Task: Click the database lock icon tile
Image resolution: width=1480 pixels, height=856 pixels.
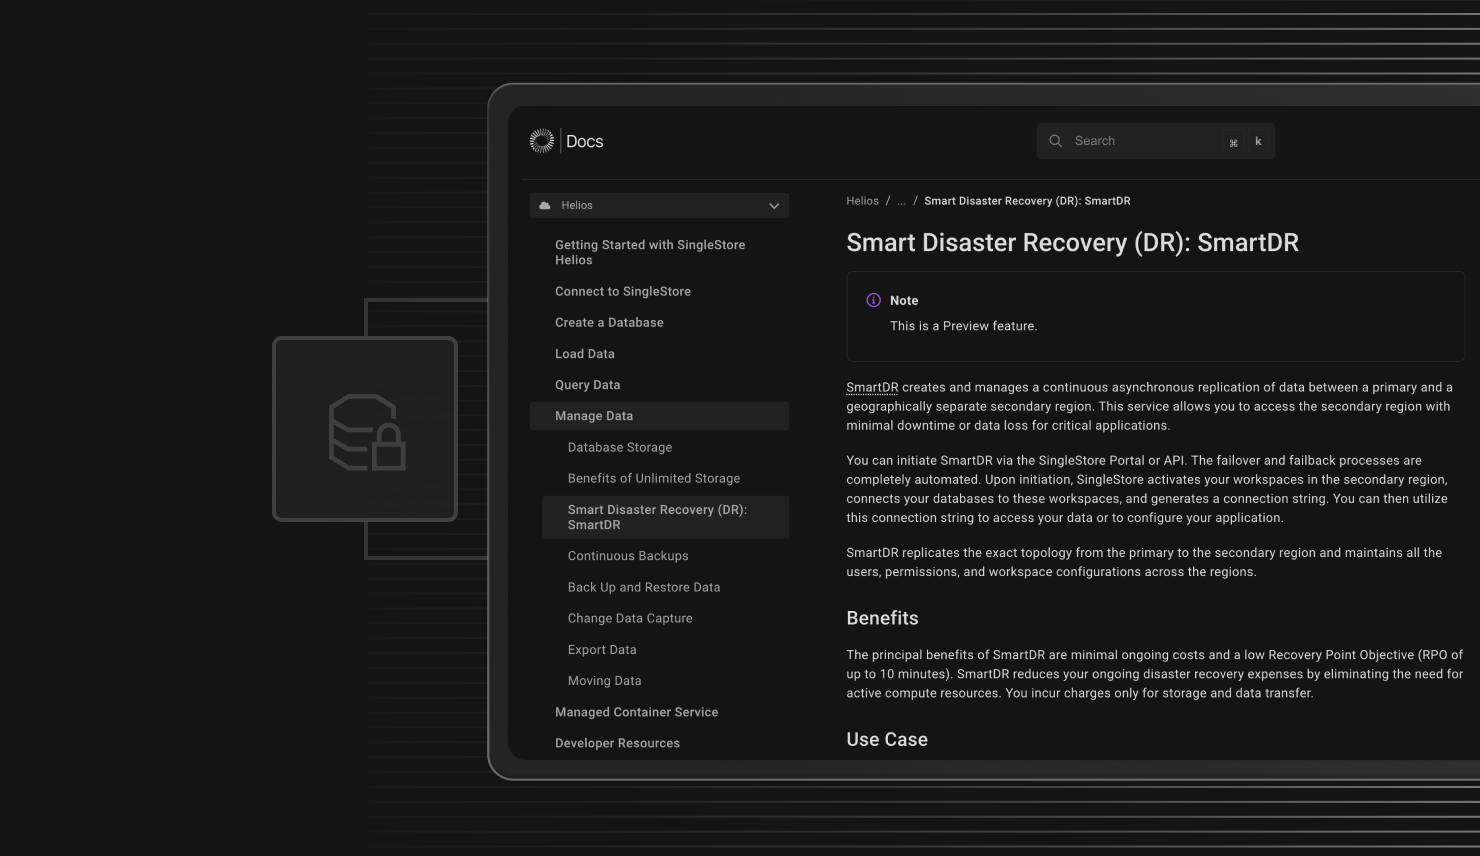Action: pos(365,429)
